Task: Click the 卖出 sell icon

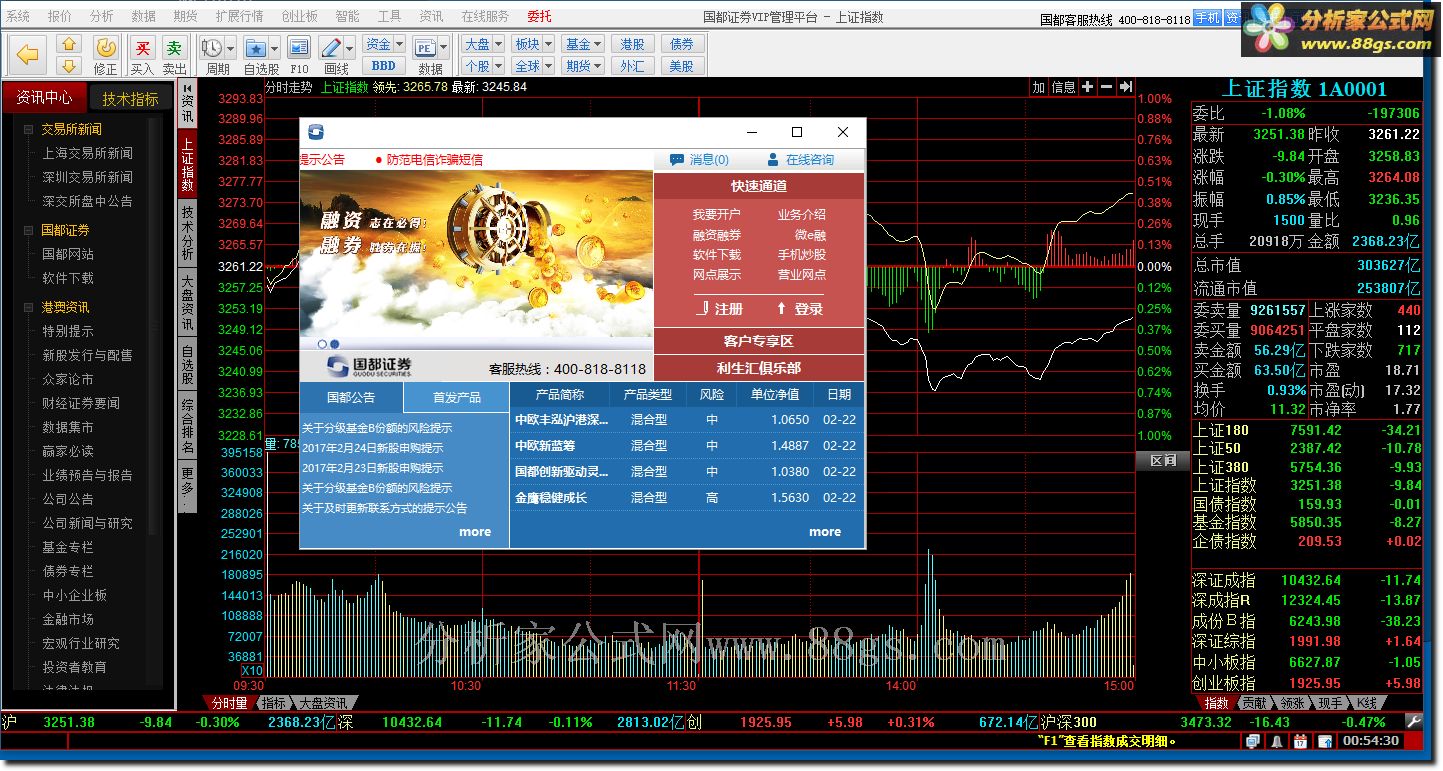Action: pos(174,48)
